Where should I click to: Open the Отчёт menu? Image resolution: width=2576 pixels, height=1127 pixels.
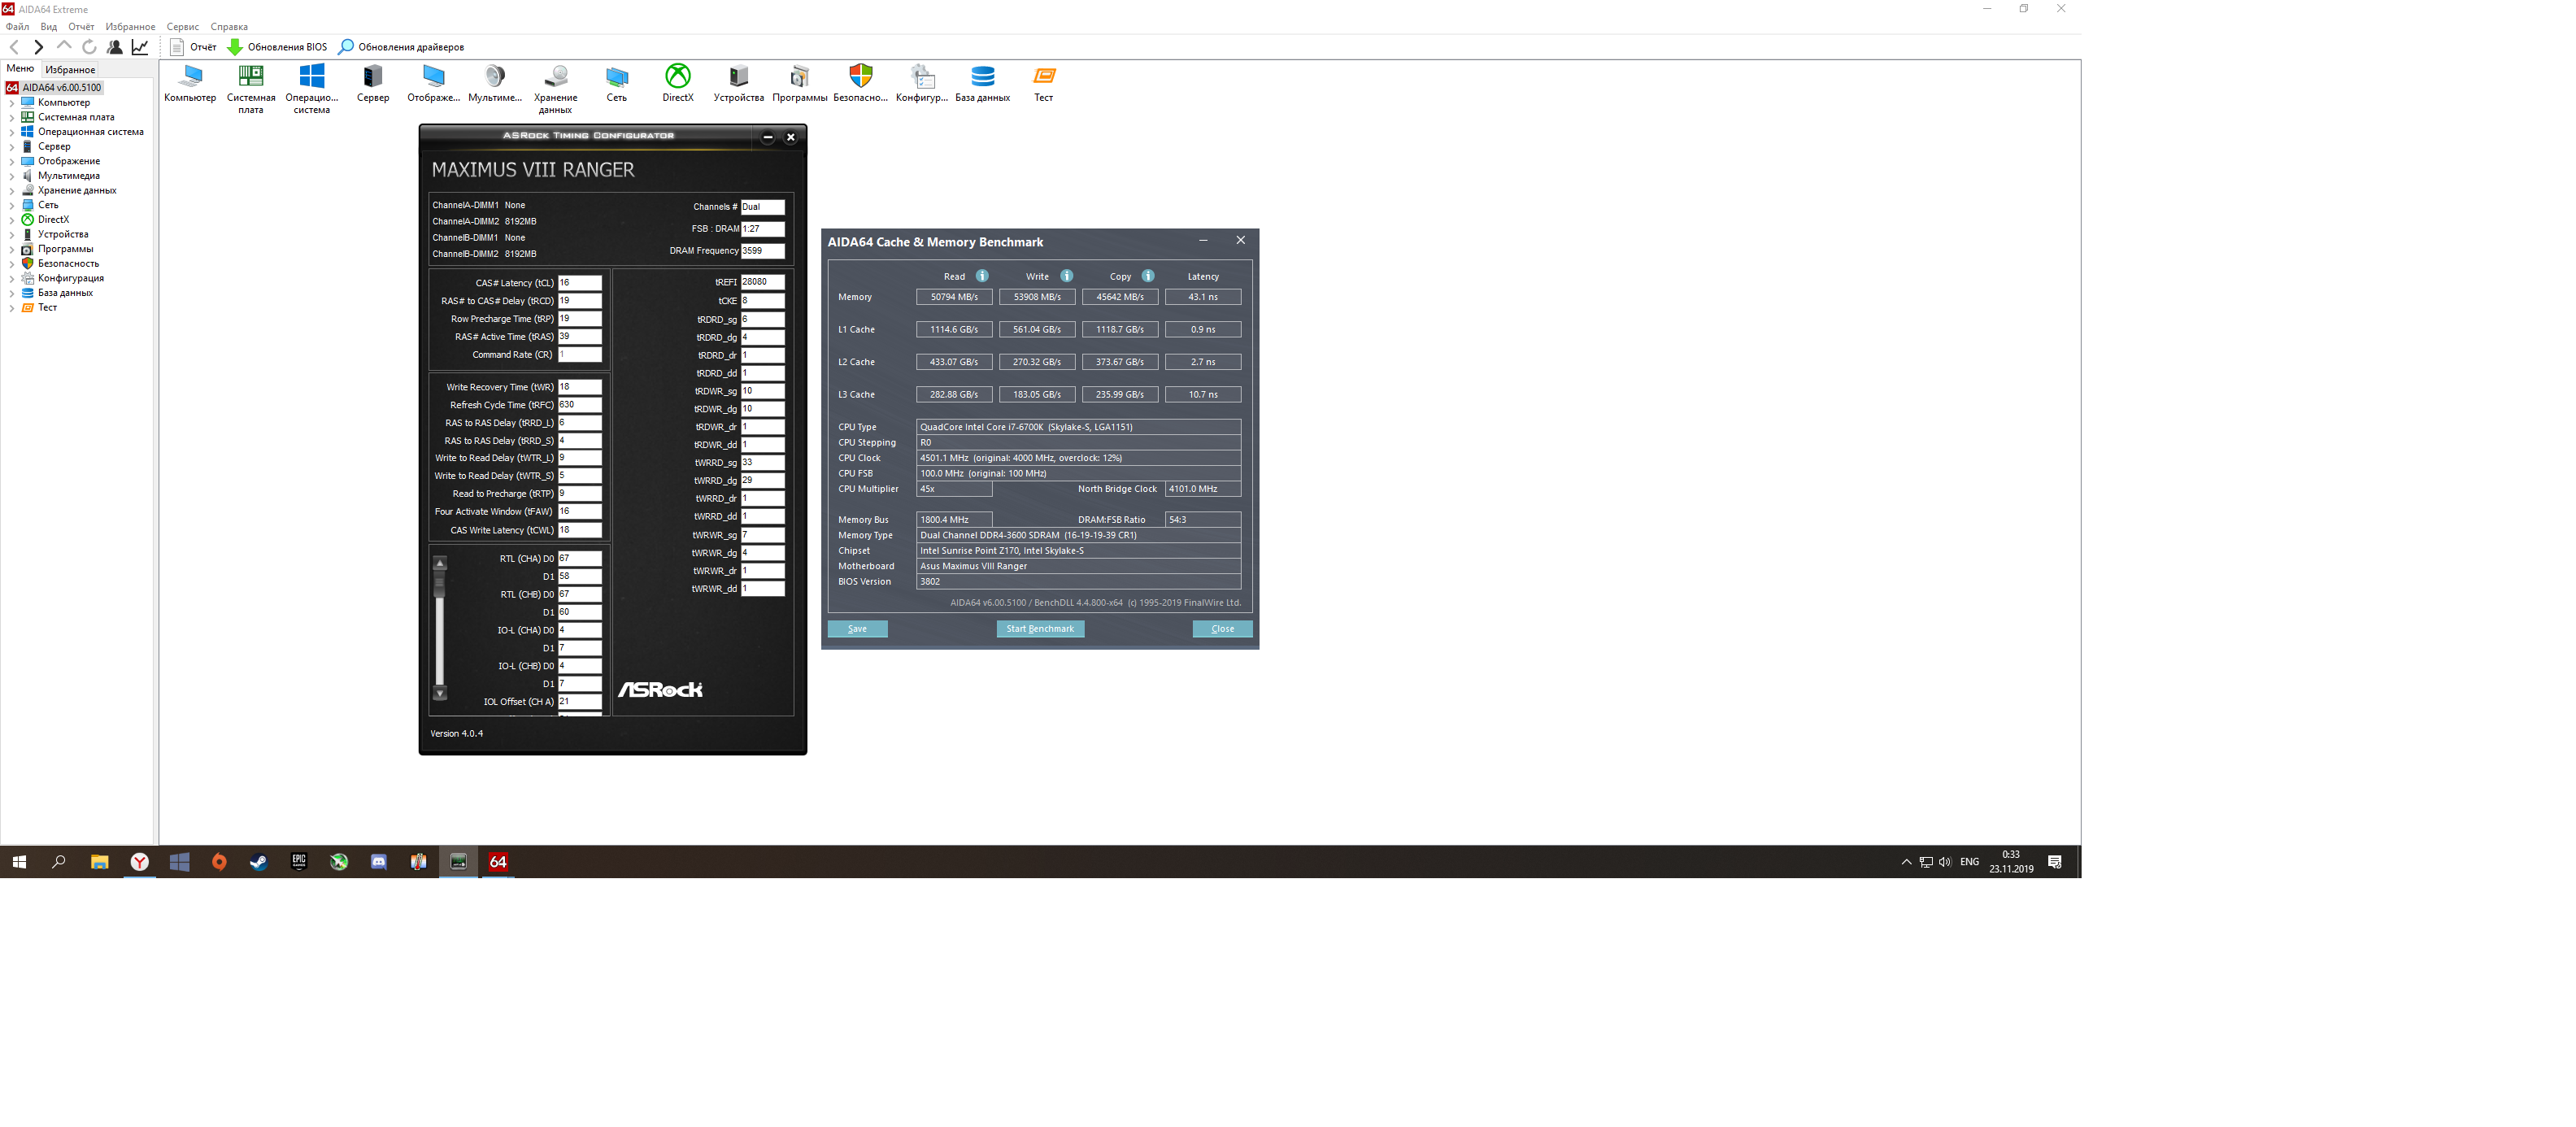pyautogui.click(x=81, y=27)
